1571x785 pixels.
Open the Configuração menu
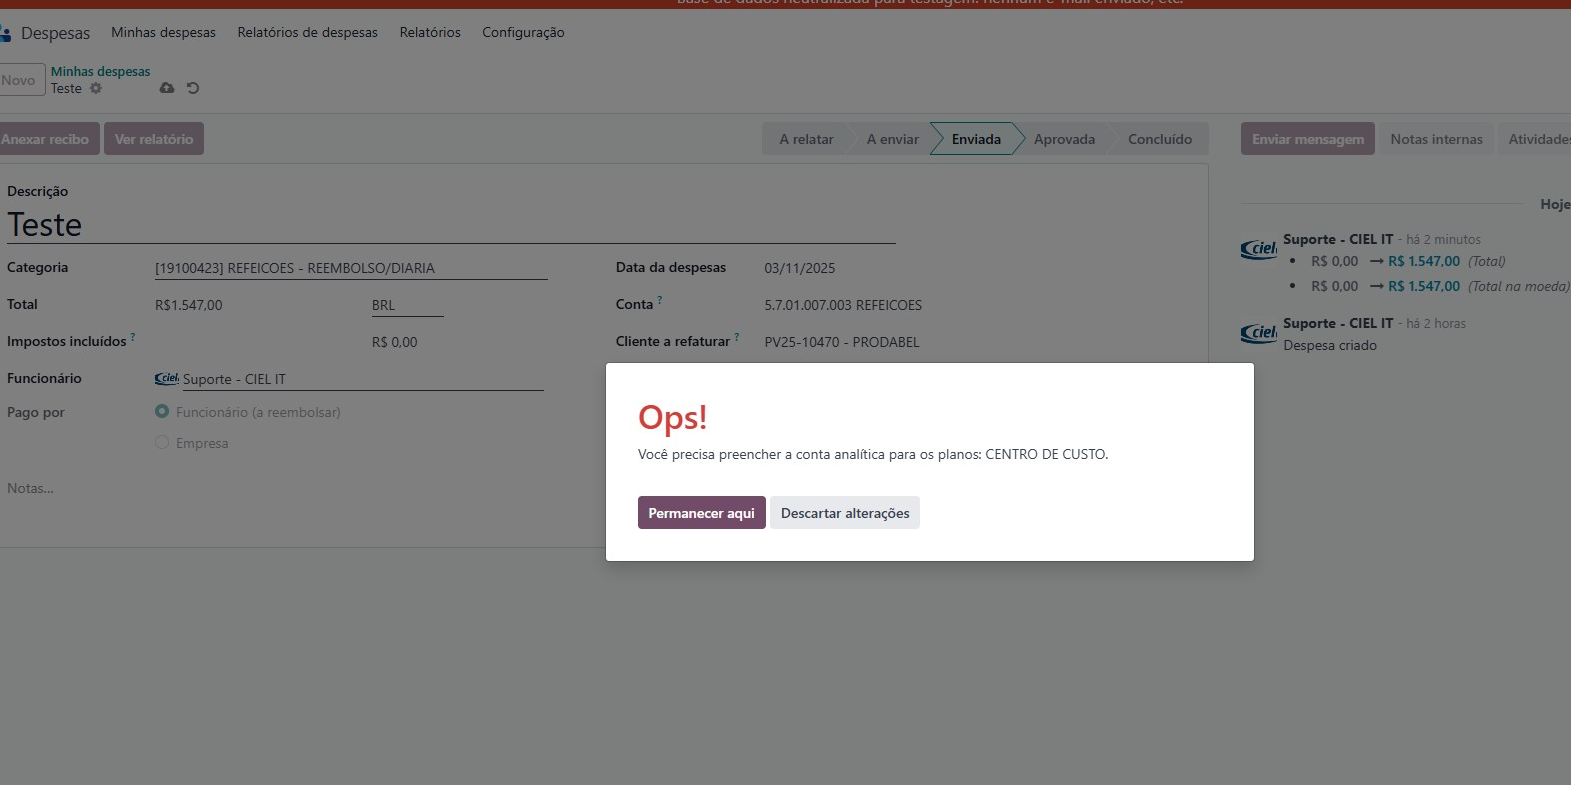(x=523, y=32)
